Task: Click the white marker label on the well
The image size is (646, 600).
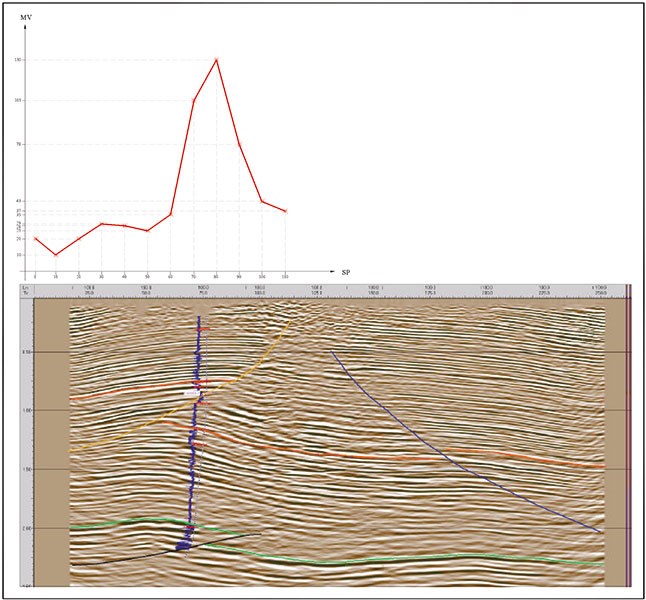Action: (189, 395)
